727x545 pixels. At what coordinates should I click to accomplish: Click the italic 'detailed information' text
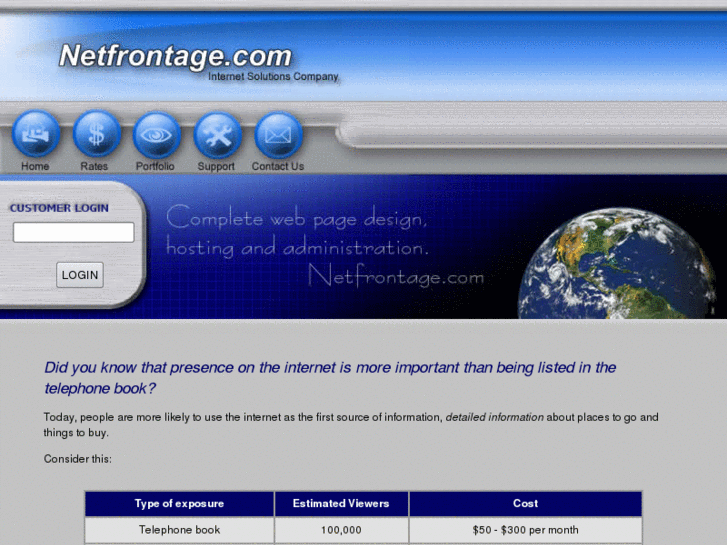click(495, 417)
